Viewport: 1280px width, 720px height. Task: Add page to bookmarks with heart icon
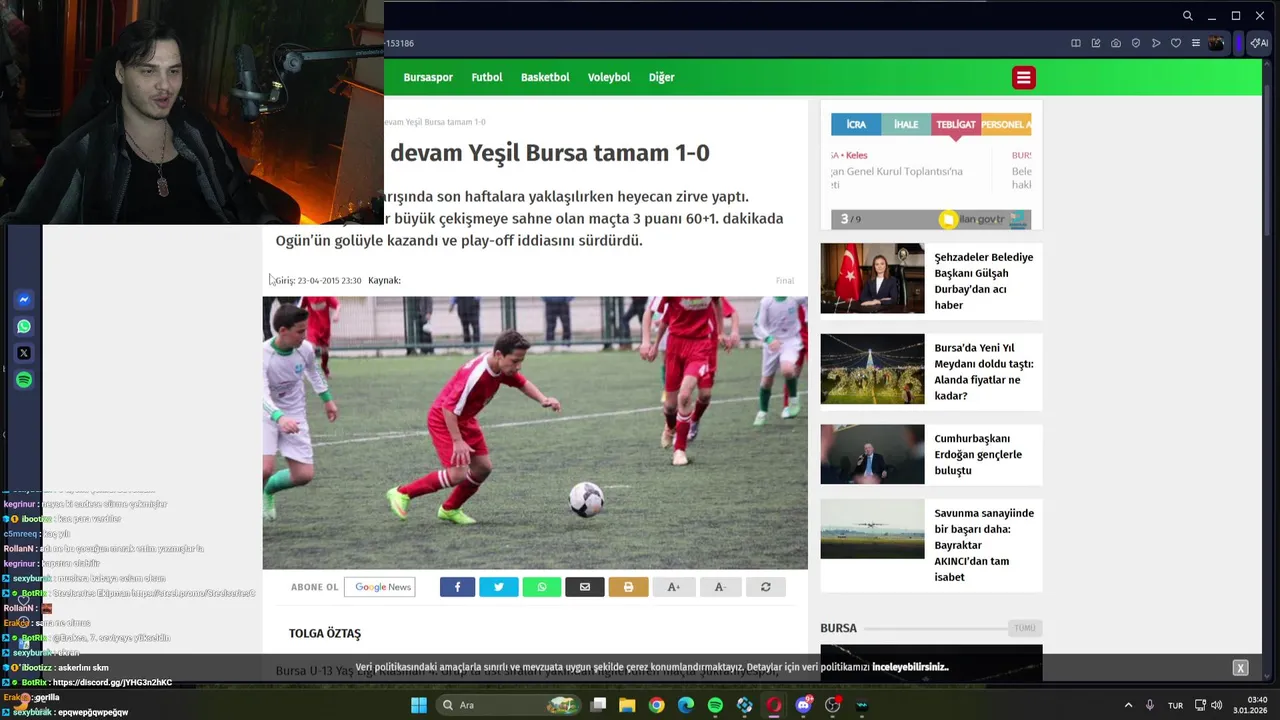1176,43
